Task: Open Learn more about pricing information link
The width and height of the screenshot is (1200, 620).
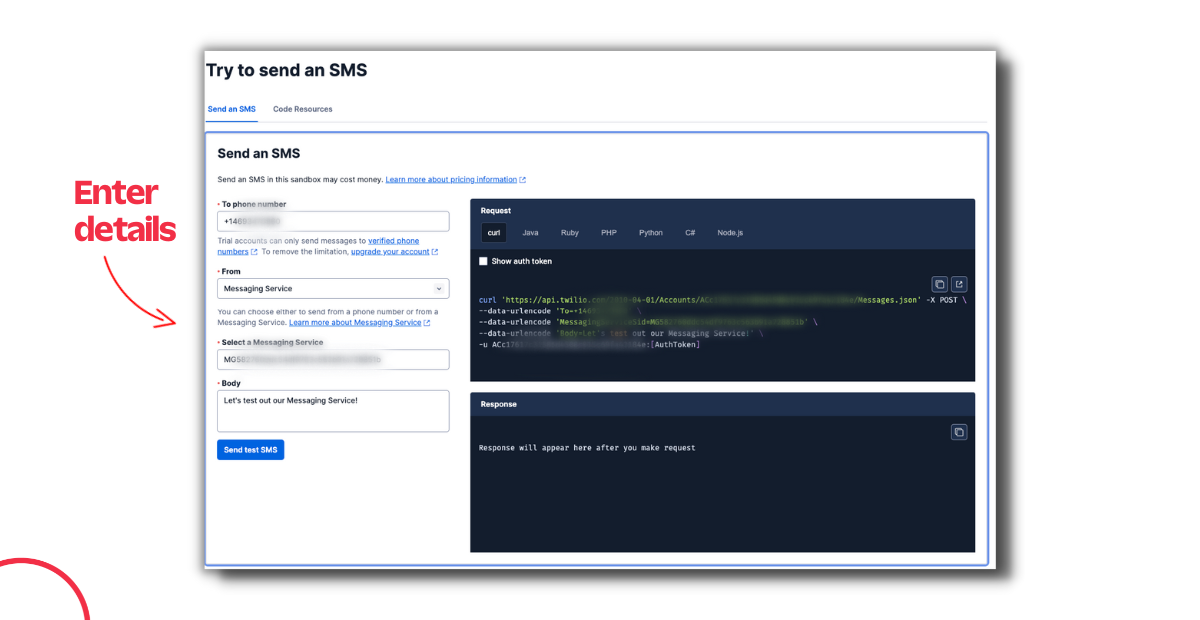Action: click(451, 180)
